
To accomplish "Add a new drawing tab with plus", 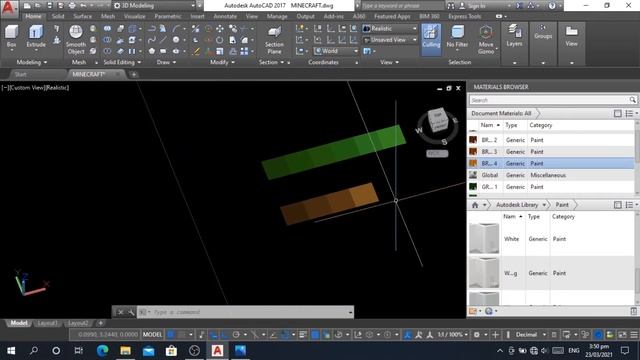I will pos(134,74).
